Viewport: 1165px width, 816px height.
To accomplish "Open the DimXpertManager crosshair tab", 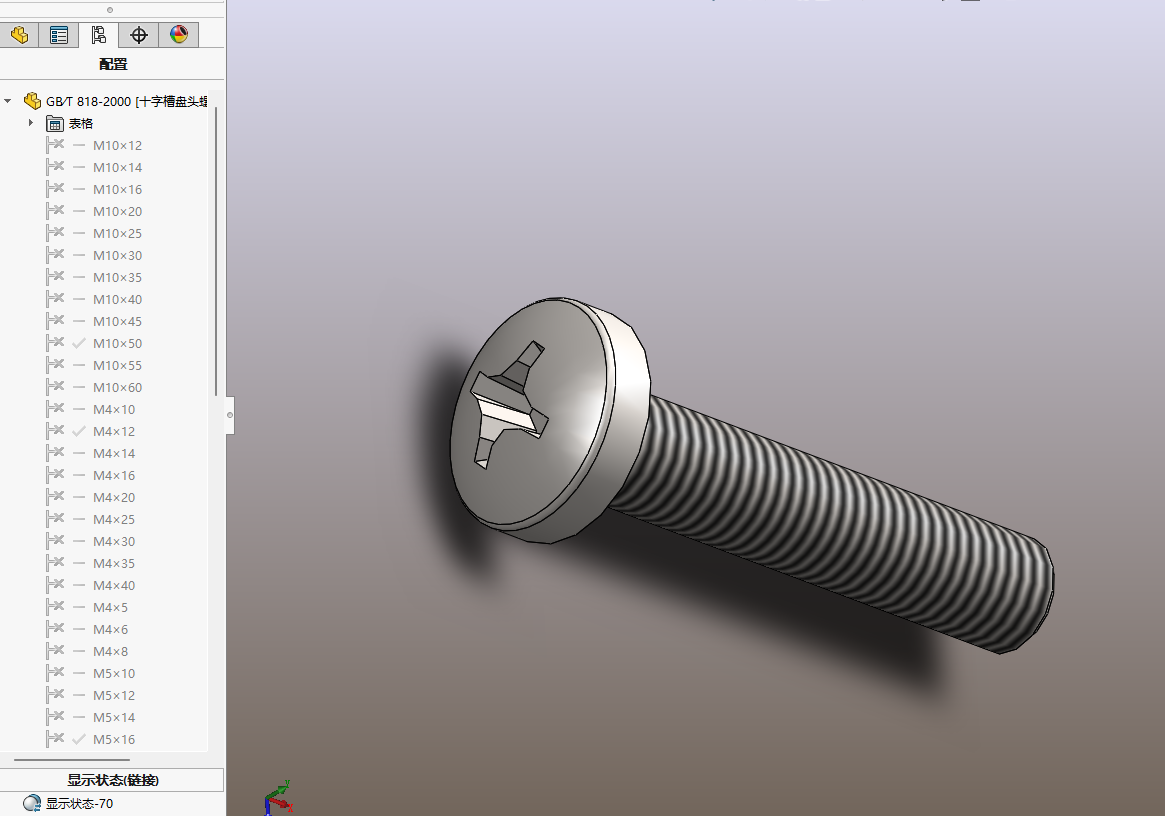I will click(138, 35).
